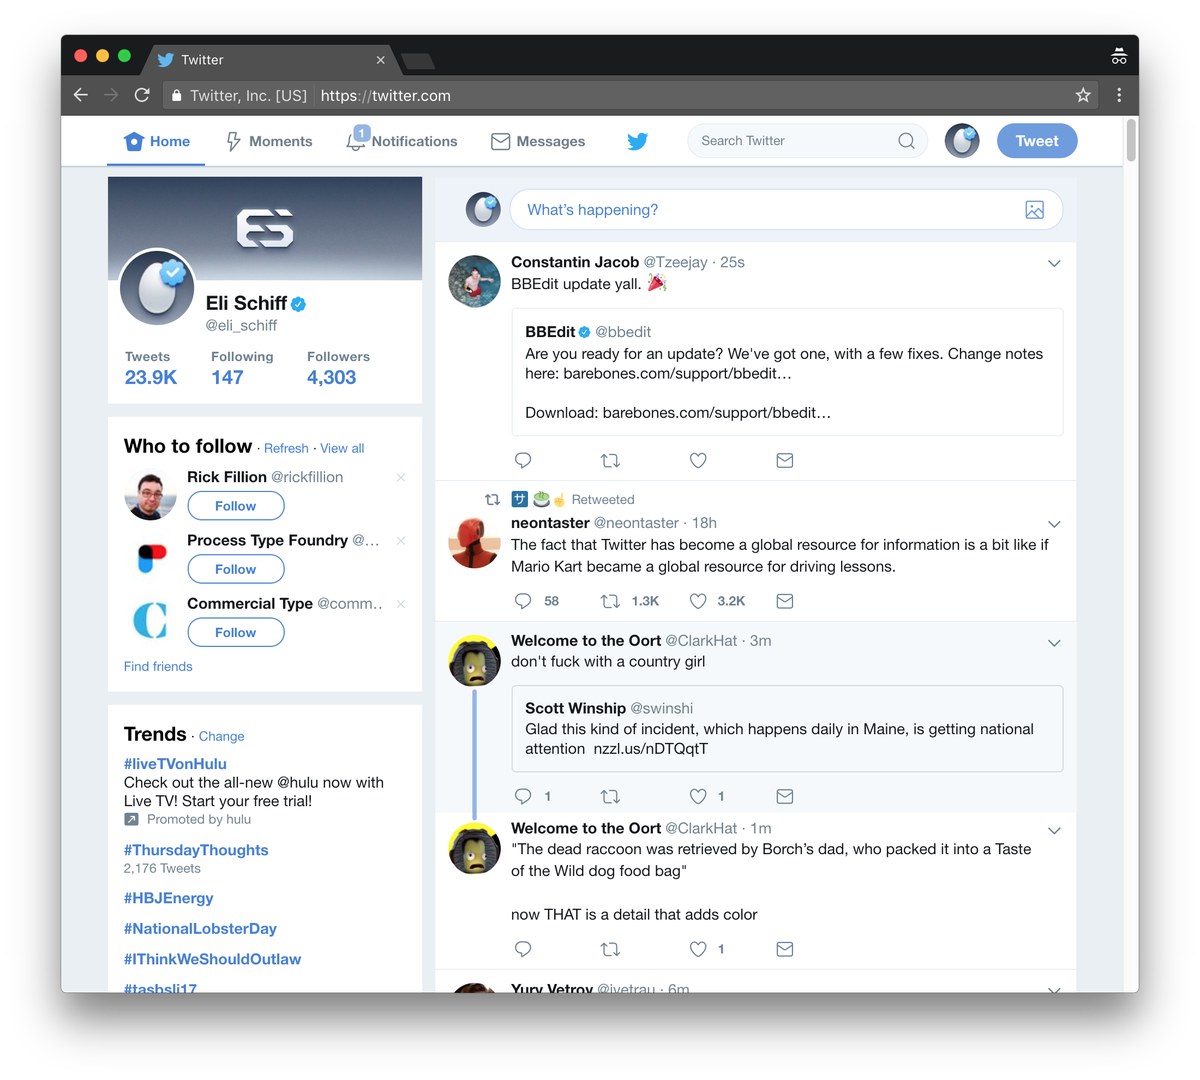Click the search magnifier icon
The width and height of the screenshot is (1200, 1080).
point(906,141)
